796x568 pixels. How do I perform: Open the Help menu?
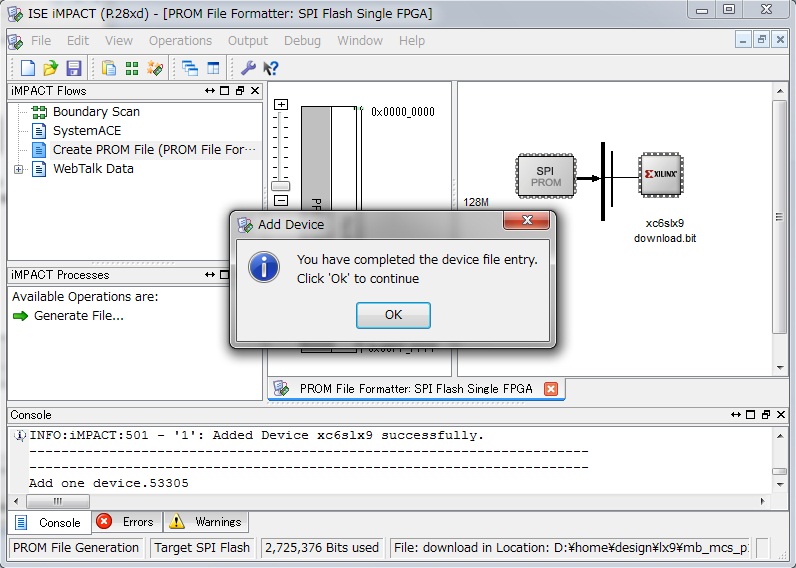click(412, 41)
